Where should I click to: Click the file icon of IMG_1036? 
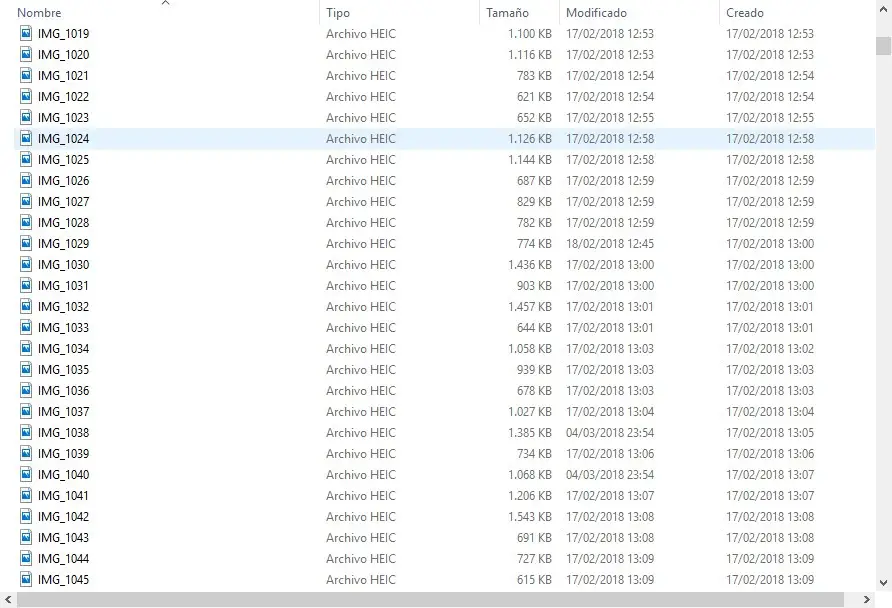[26, 390]
